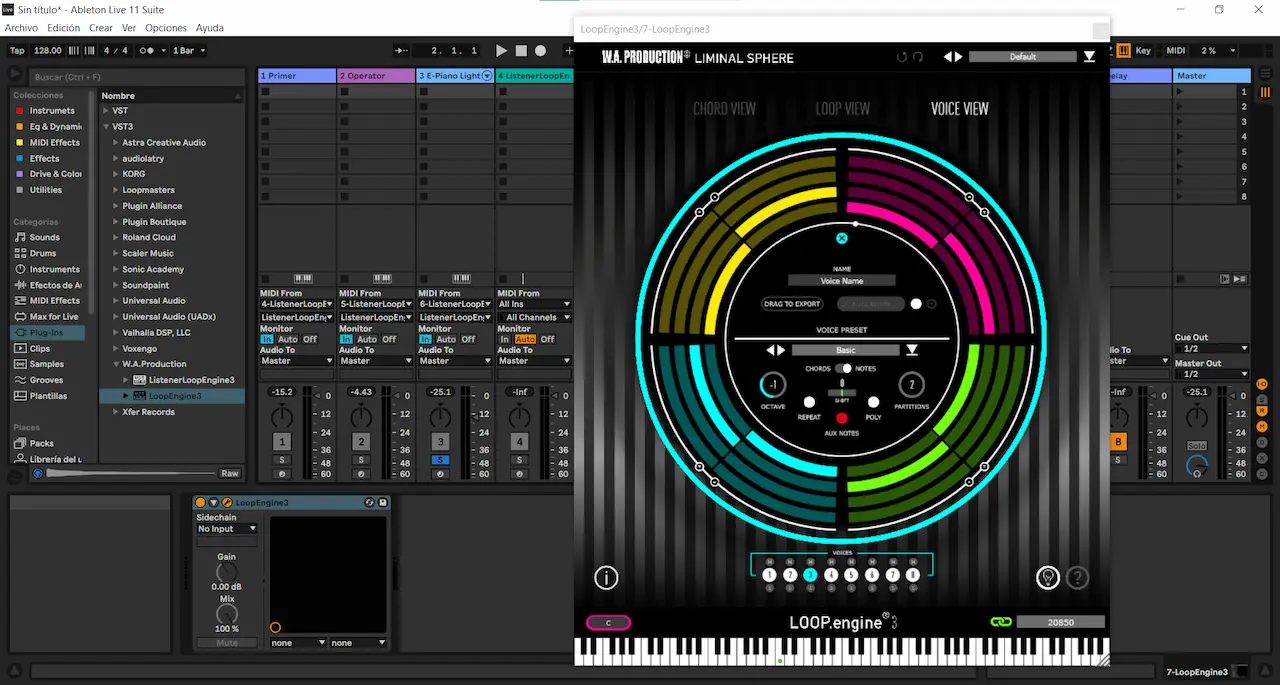Open the Archivo menu

[21, 28]
